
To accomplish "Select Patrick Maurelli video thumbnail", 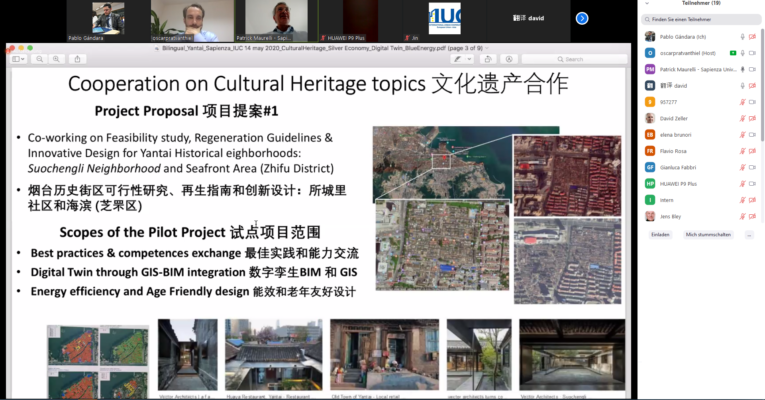I will click(x=276, y=20).
